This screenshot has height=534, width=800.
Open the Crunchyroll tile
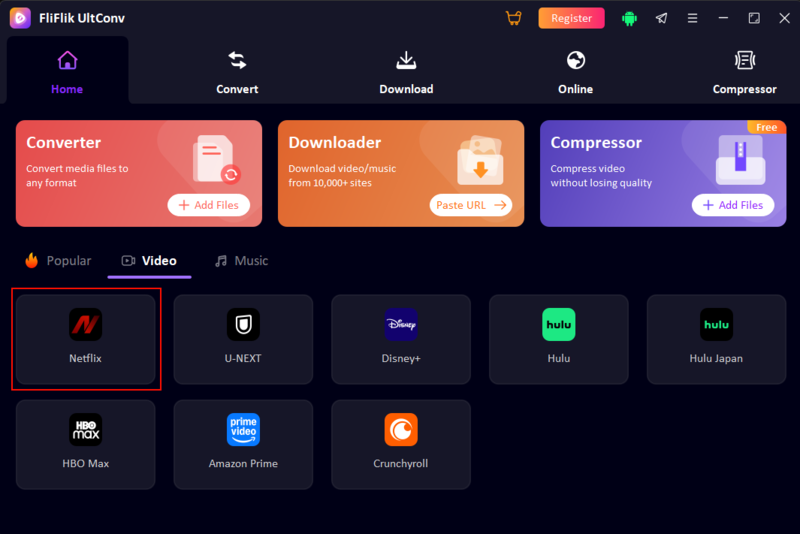click(401, 444)
